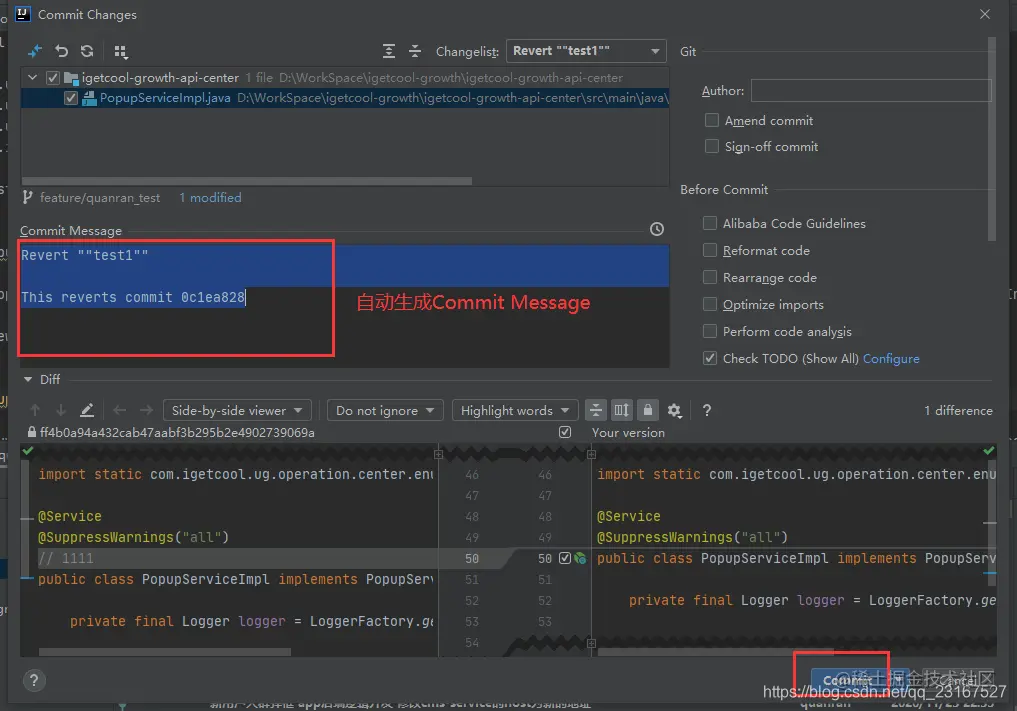Click the Refresh changes icon
The height and width of the screenshot is (711, 1017).
tap(87, 51)
